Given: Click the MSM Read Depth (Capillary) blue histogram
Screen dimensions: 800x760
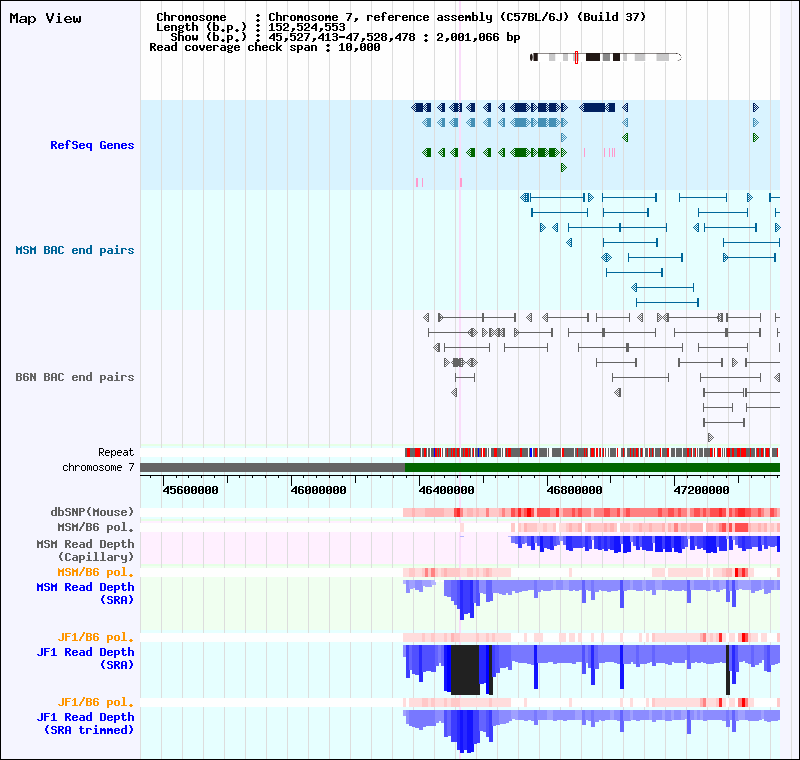Looking at the screenshot, I should pyautogui.click(x=645, y=544).
